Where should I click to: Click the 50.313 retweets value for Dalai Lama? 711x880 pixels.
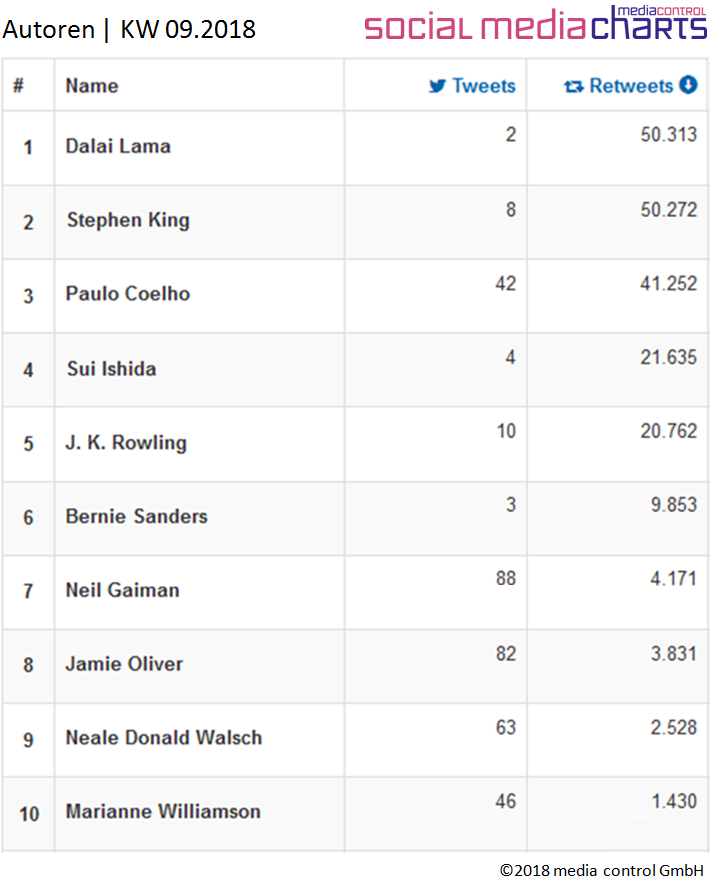coord(669,135)
